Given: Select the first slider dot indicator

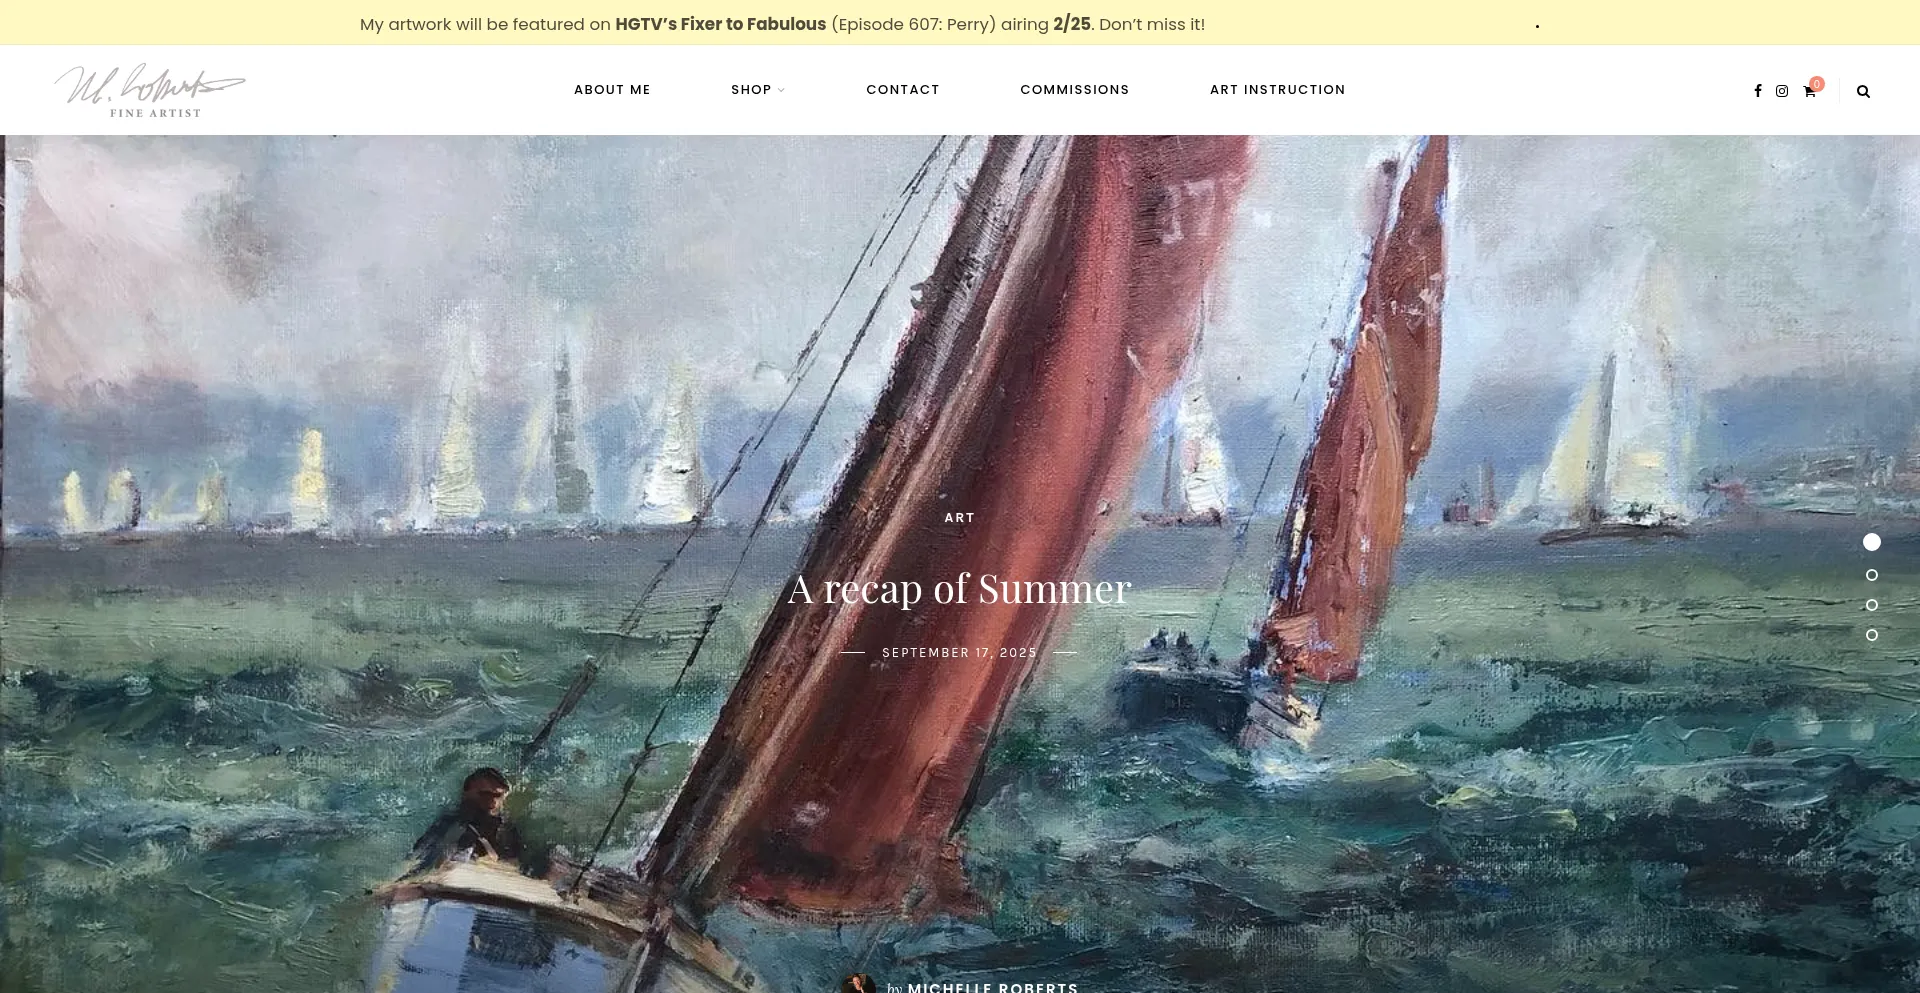Looking at the screenshot, I should pyautogui.click(x=1872, y=542).
